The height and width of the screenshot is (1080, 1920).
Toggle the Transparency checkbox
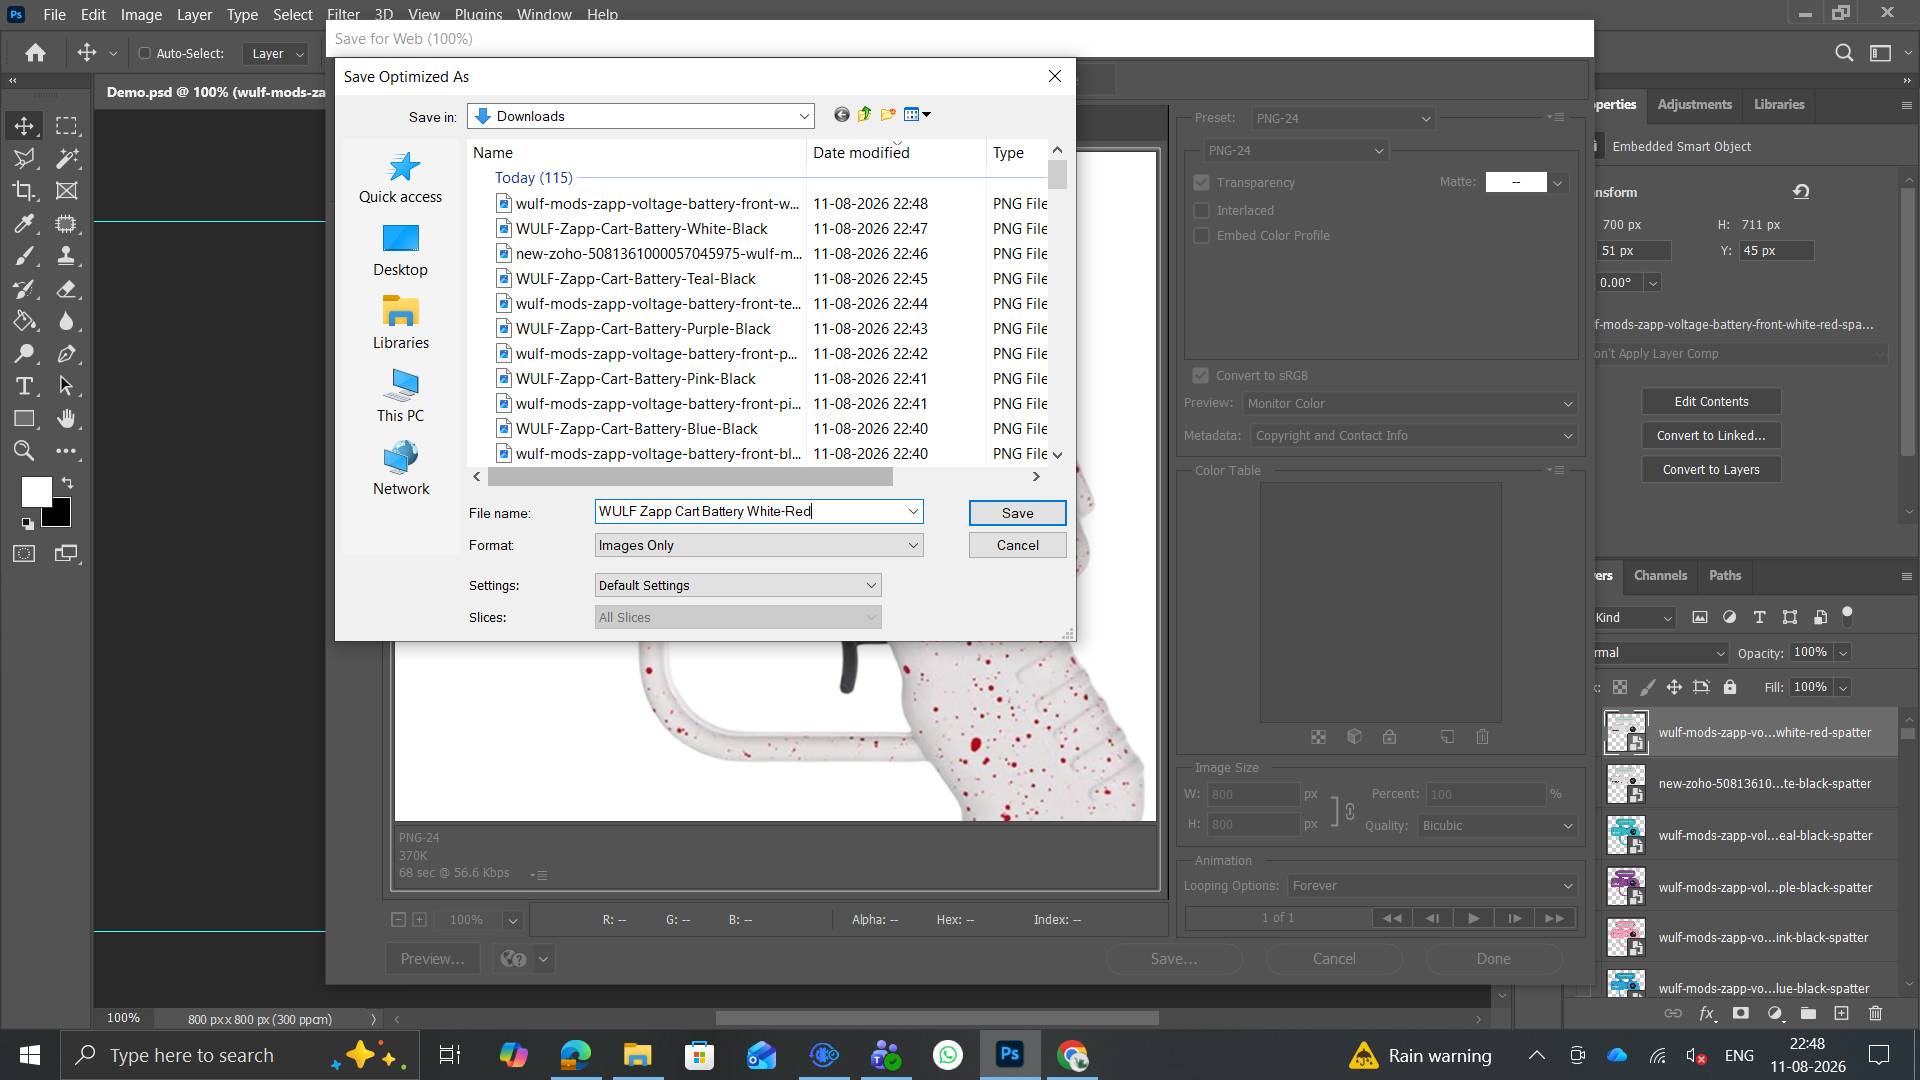[1202, 183]
